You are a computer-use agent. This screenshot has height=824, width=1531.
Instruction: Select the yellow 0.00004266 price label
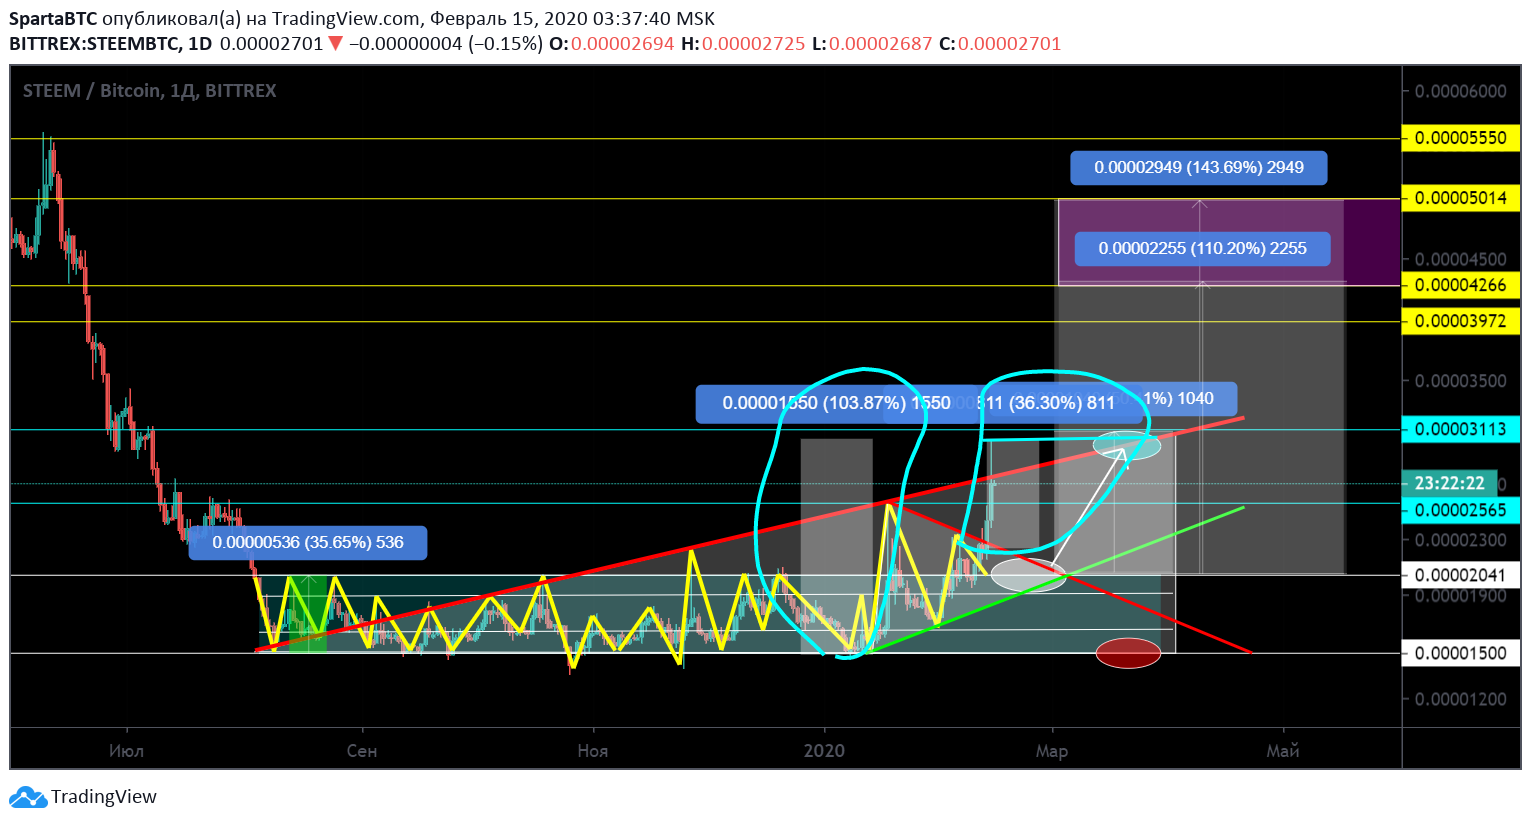pyautogui.click(x=1461, y=285)
